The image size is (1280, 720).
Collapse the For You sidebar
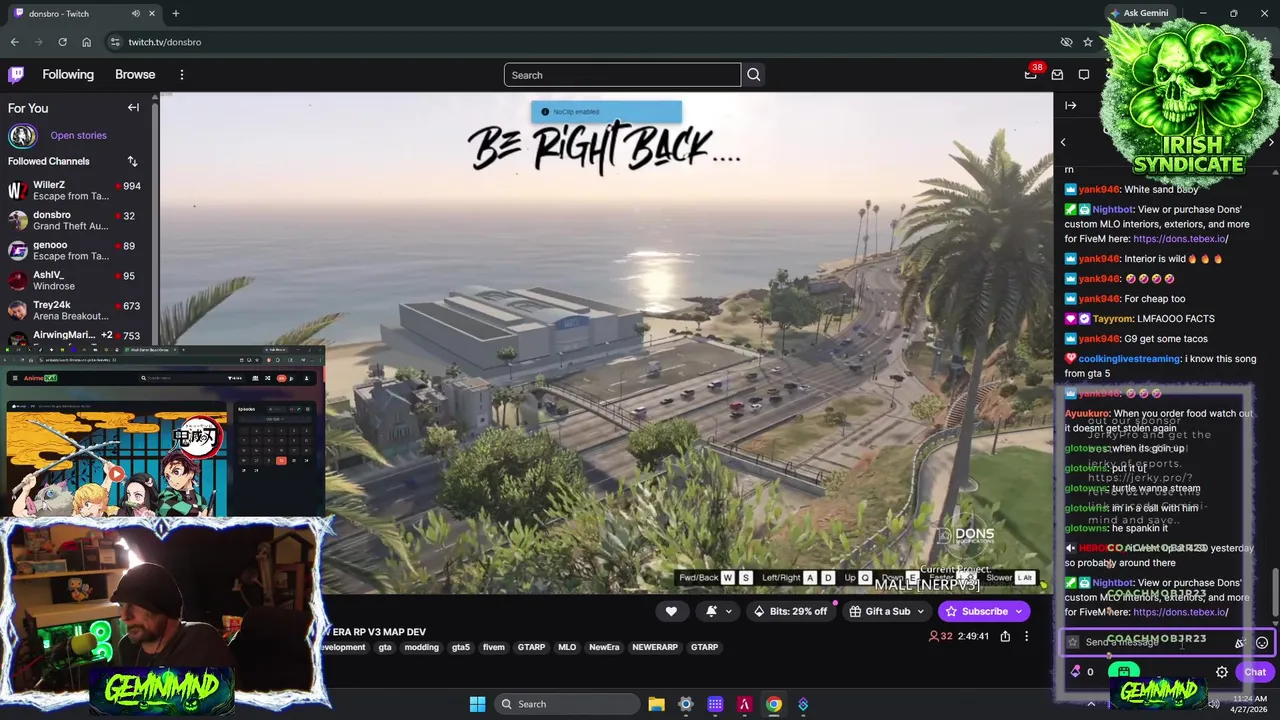(x=133, y=107)
